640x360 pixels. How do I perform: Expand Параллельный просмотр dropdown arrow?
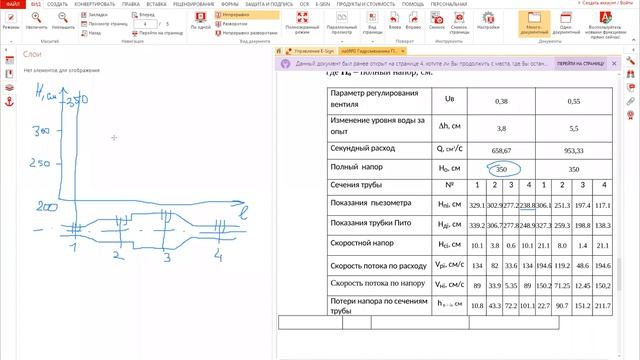[x=342, y=41]
